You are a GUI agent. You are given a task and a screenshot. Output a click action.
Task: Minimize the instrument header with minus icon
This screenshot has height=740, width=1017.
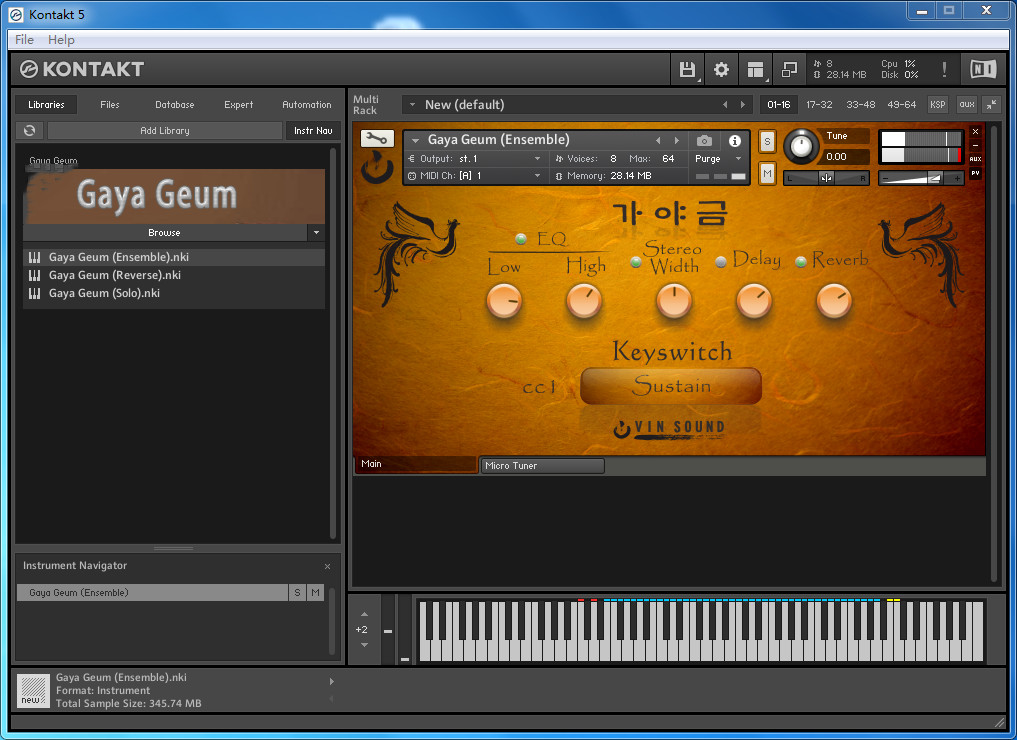coord(975,145)
